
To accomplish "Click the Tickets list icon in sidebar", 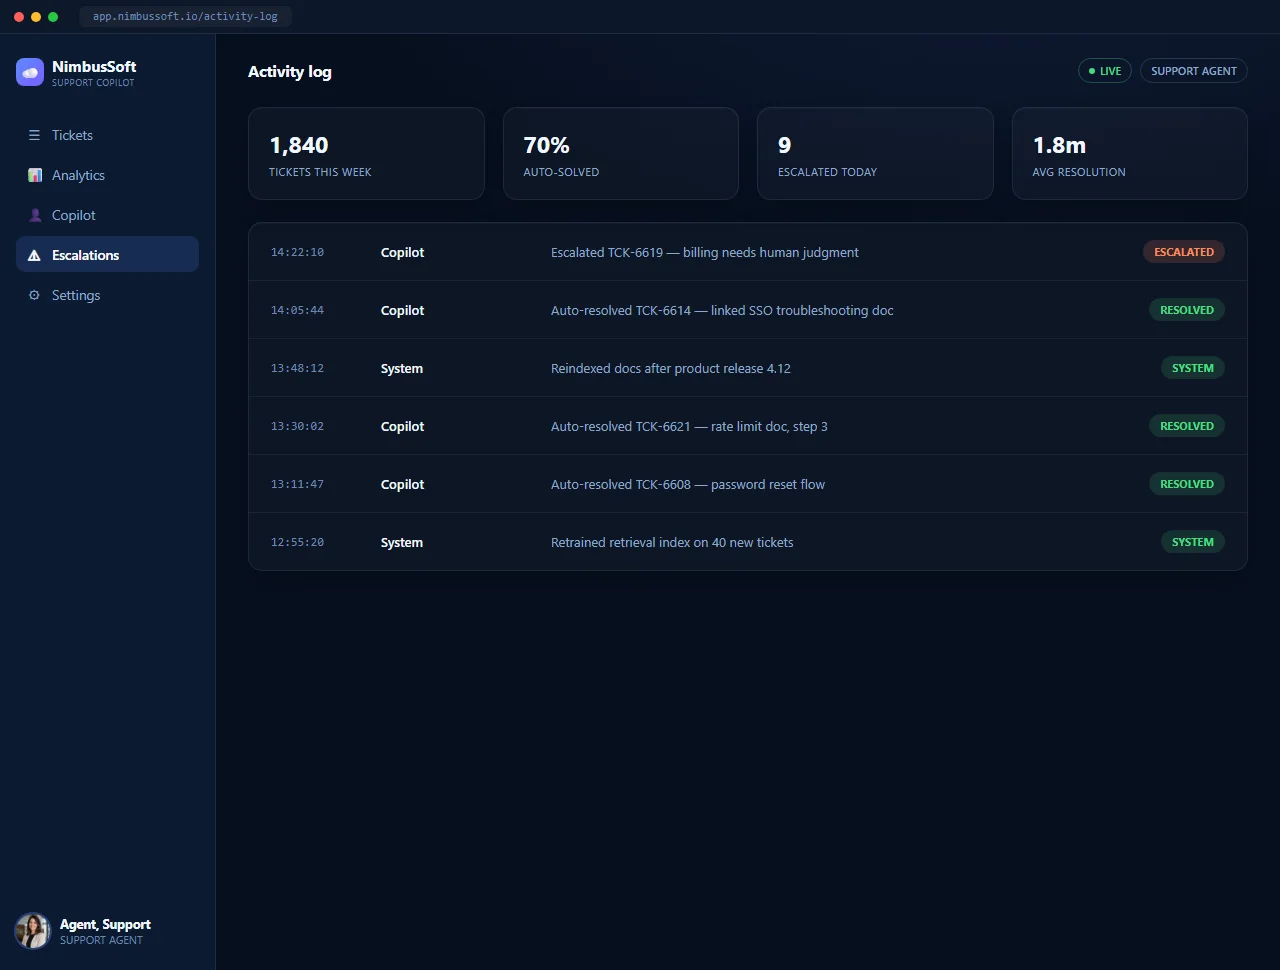I will (34, 135).
